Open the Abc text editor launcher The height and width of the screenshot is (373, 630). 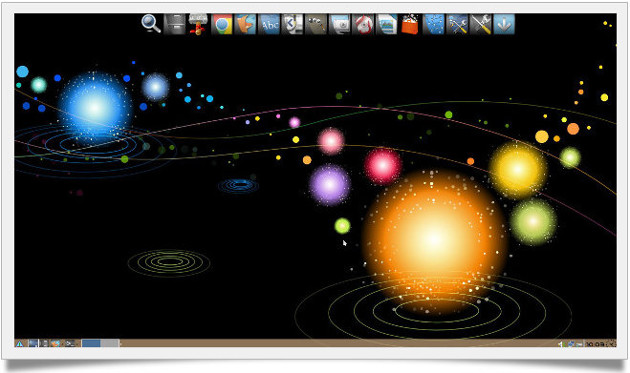(269, 24)
